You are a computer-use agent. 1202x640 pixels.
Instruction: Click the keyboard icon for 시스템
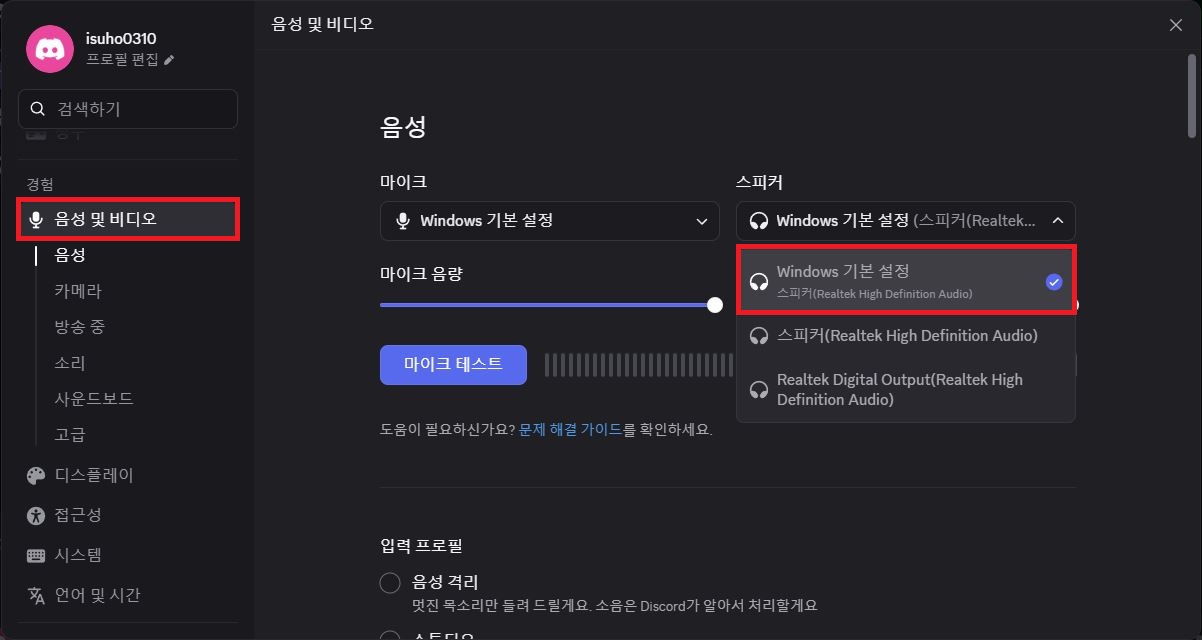click(37, 555)
